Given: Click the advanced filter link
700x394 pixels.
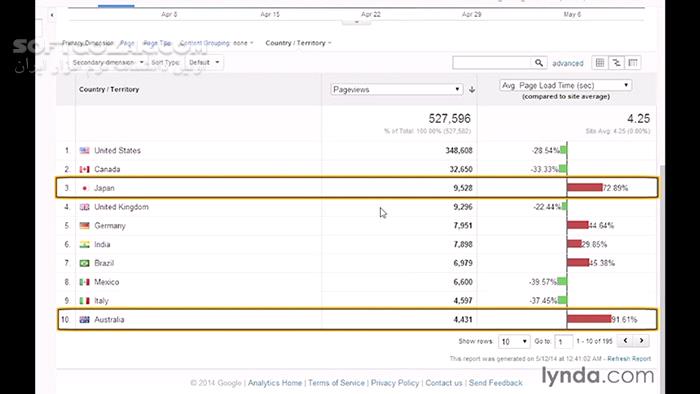Looking at the screenshot, I should (x=568, y=63).
